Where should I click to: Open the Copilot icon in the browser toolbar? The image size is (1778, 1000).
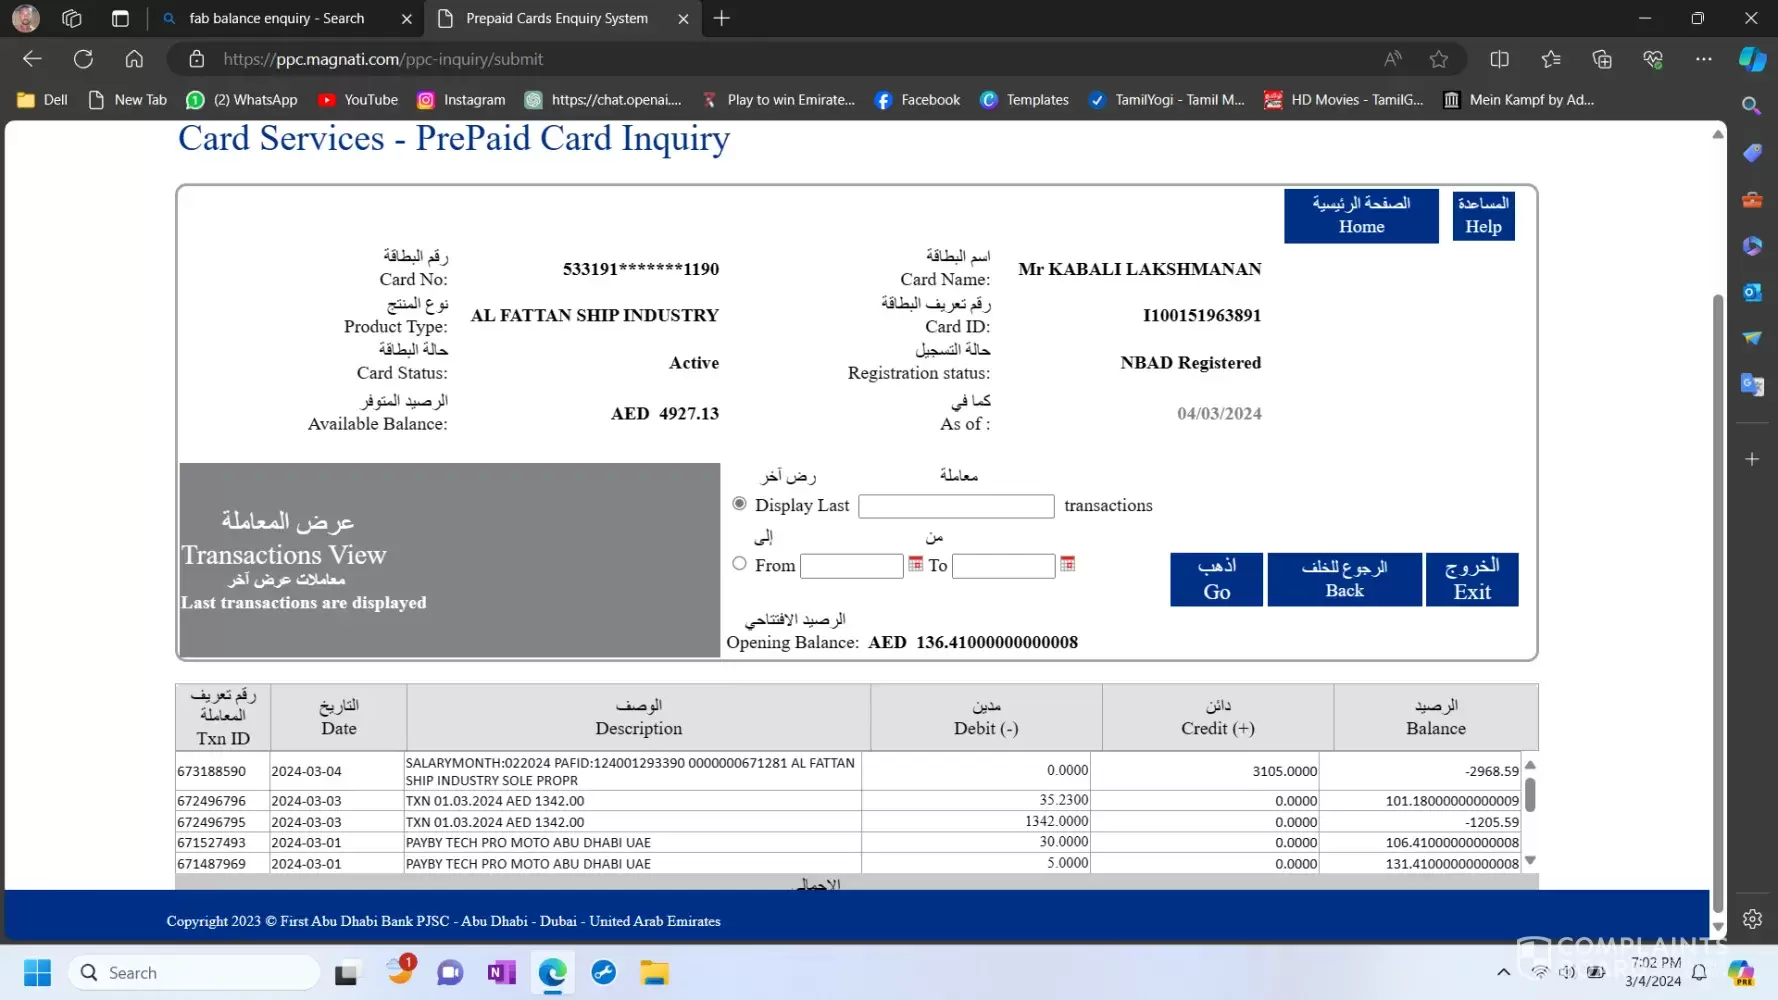click(1752, 59)
